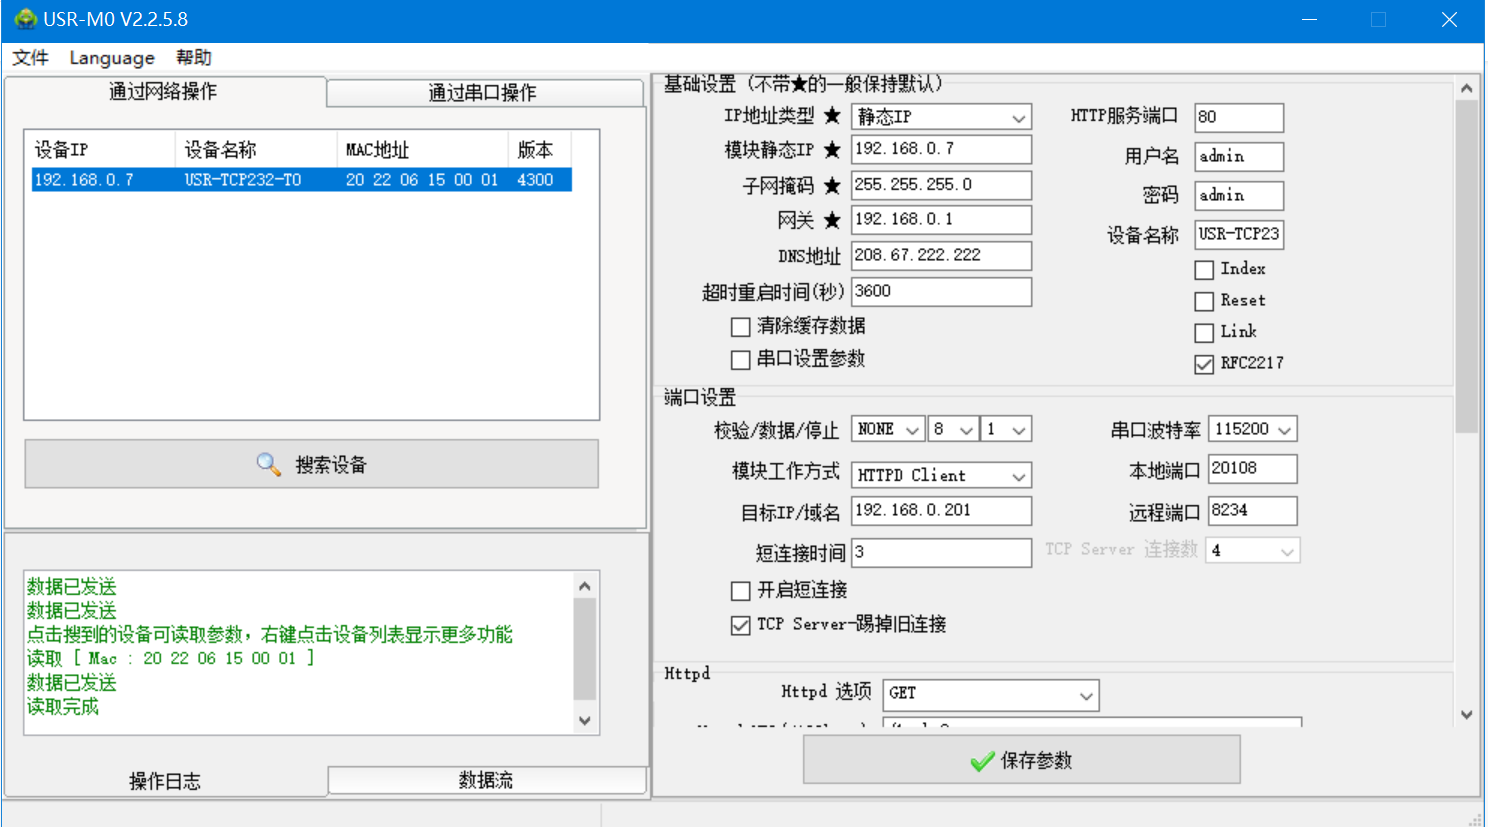Open the IP地址类型 dropdown showing 静态IP
Viewport: 1488px width, 827px height.
click(941, 117)
